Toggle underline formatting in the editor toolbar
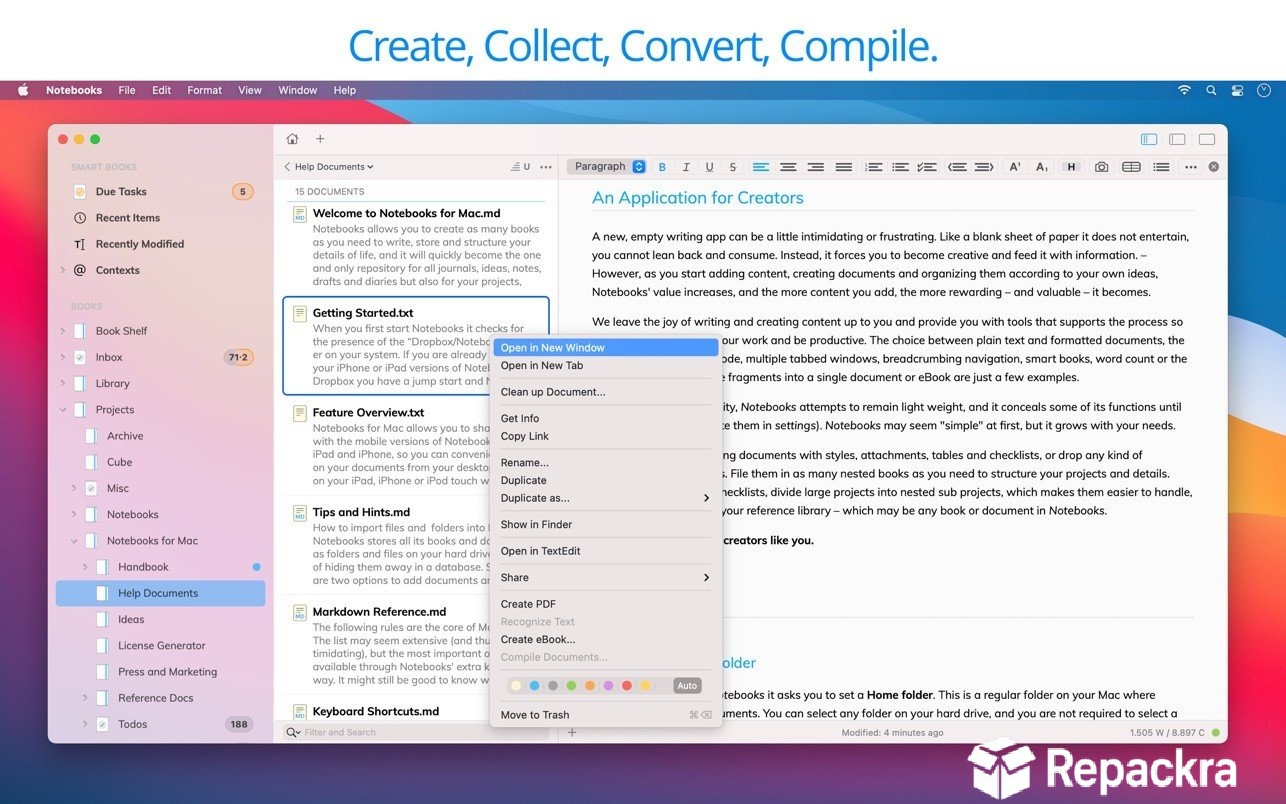This screenshot has height=804, width=1286. 710,167
